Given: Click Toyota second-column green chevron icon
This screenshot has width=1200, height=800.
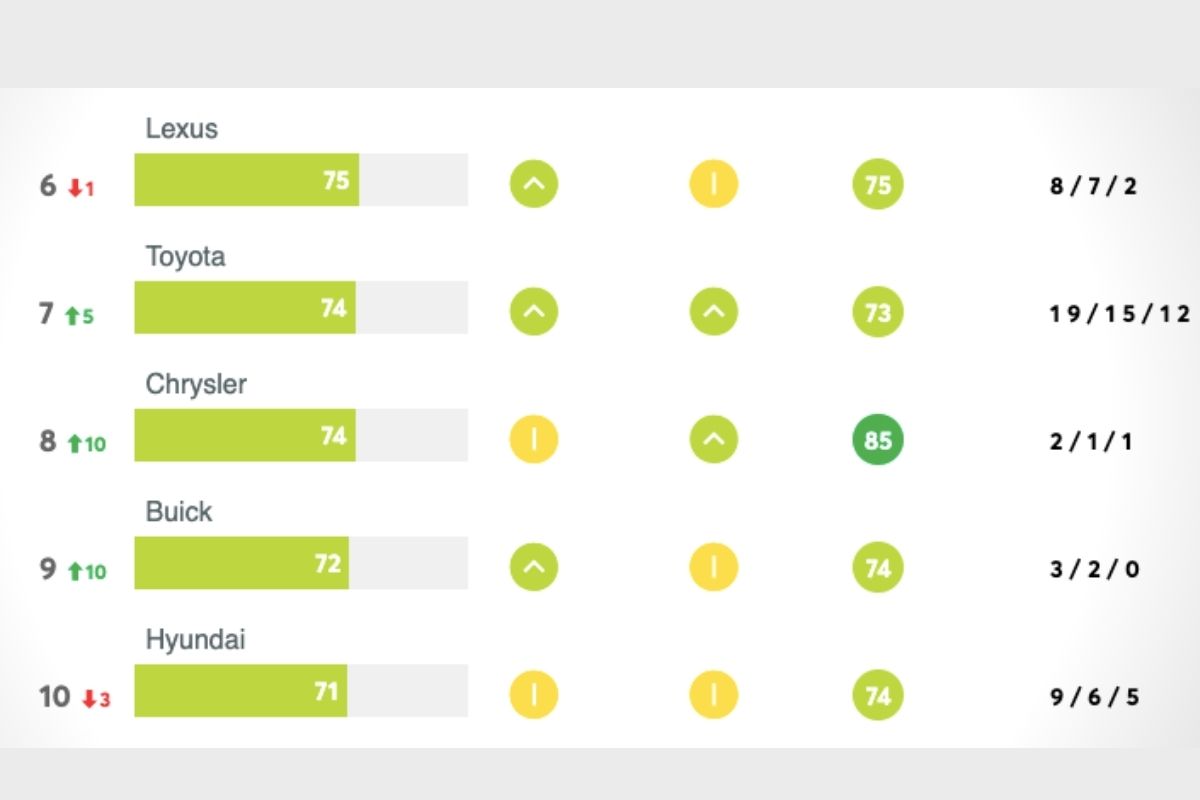Looking at the screenshot, I should pos(713,312).
